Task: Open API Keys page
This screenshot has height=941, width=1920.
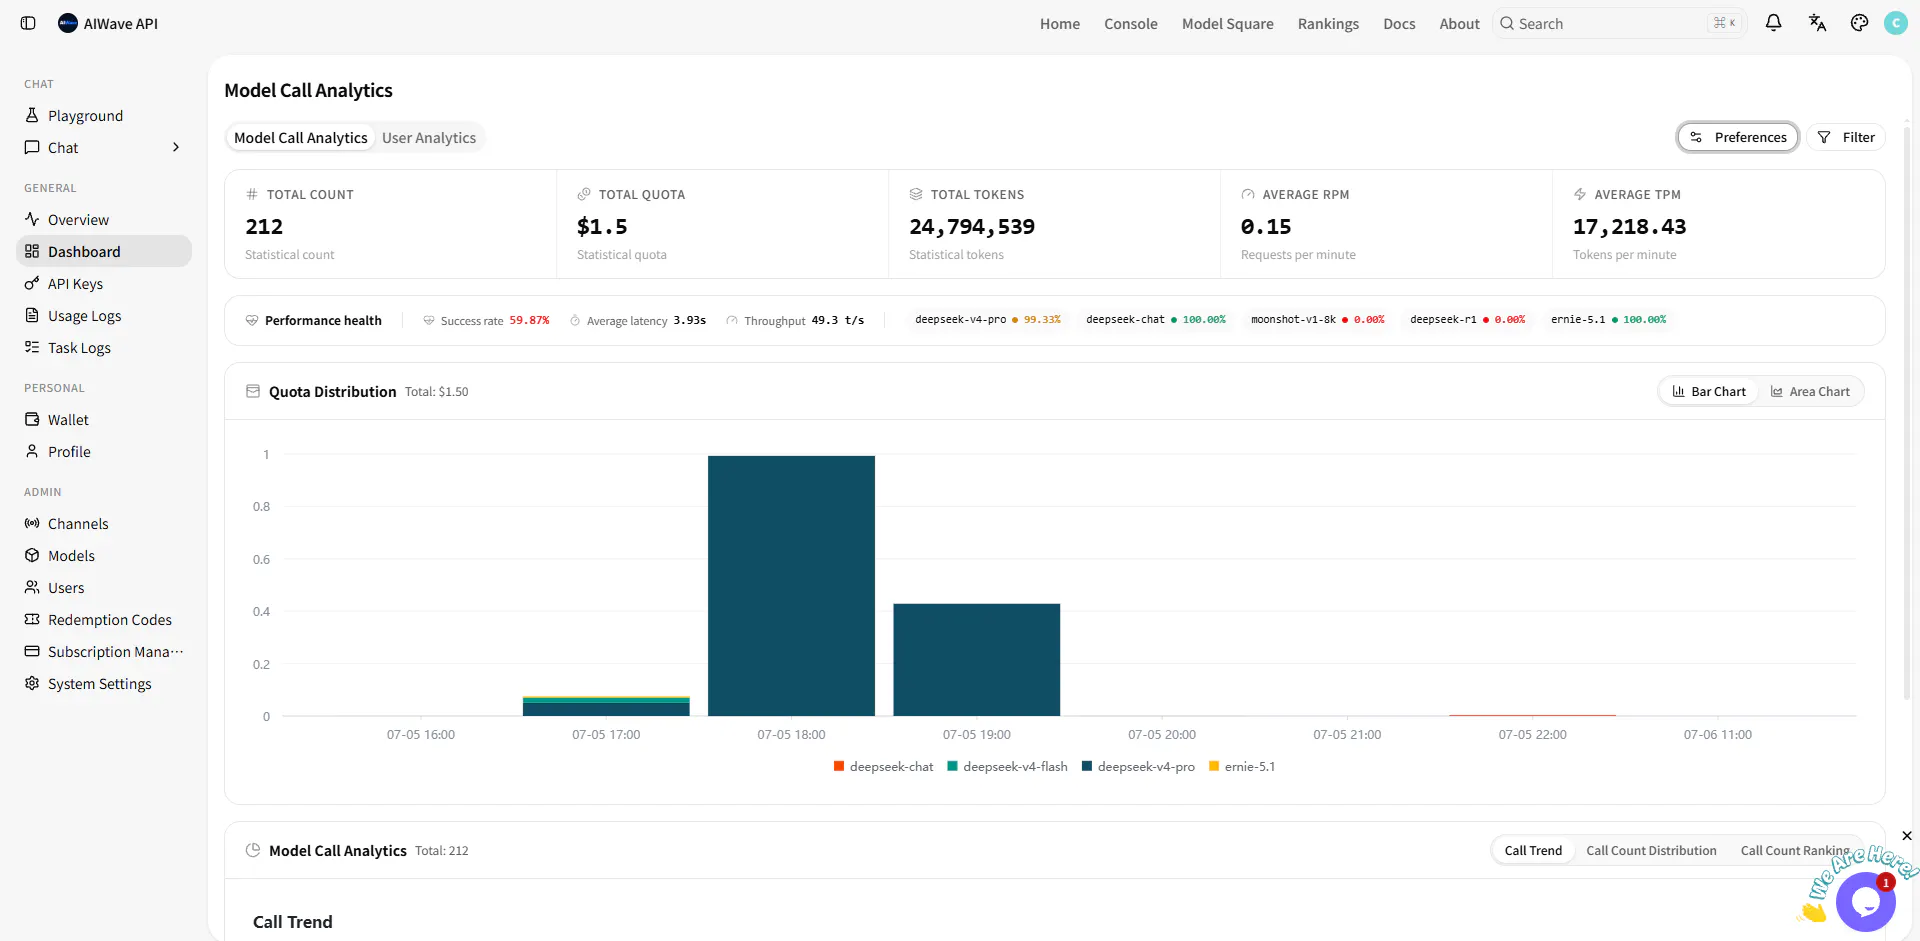Action: 104,284
